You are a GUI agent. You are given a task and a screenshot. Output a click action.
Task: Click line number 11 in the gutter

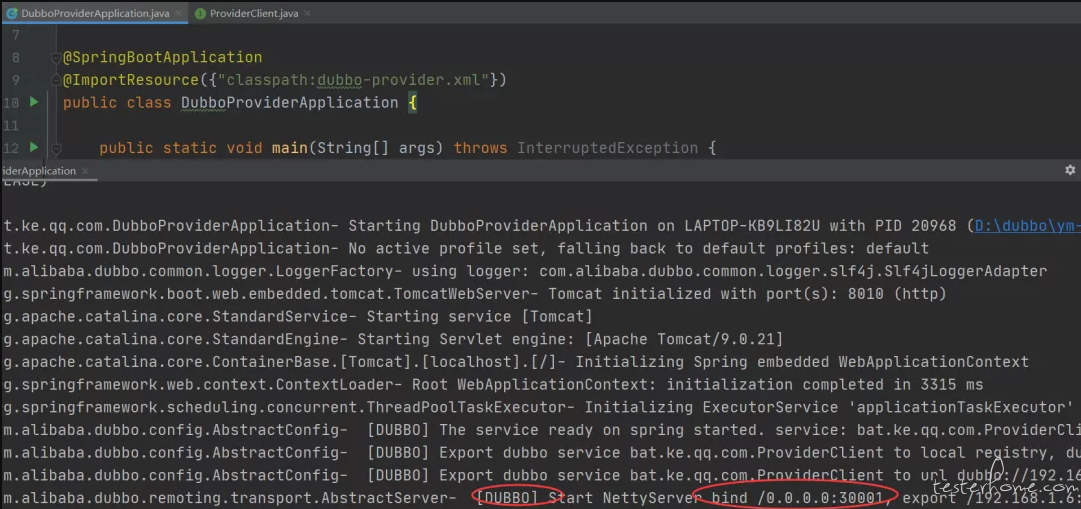(11, 125)
